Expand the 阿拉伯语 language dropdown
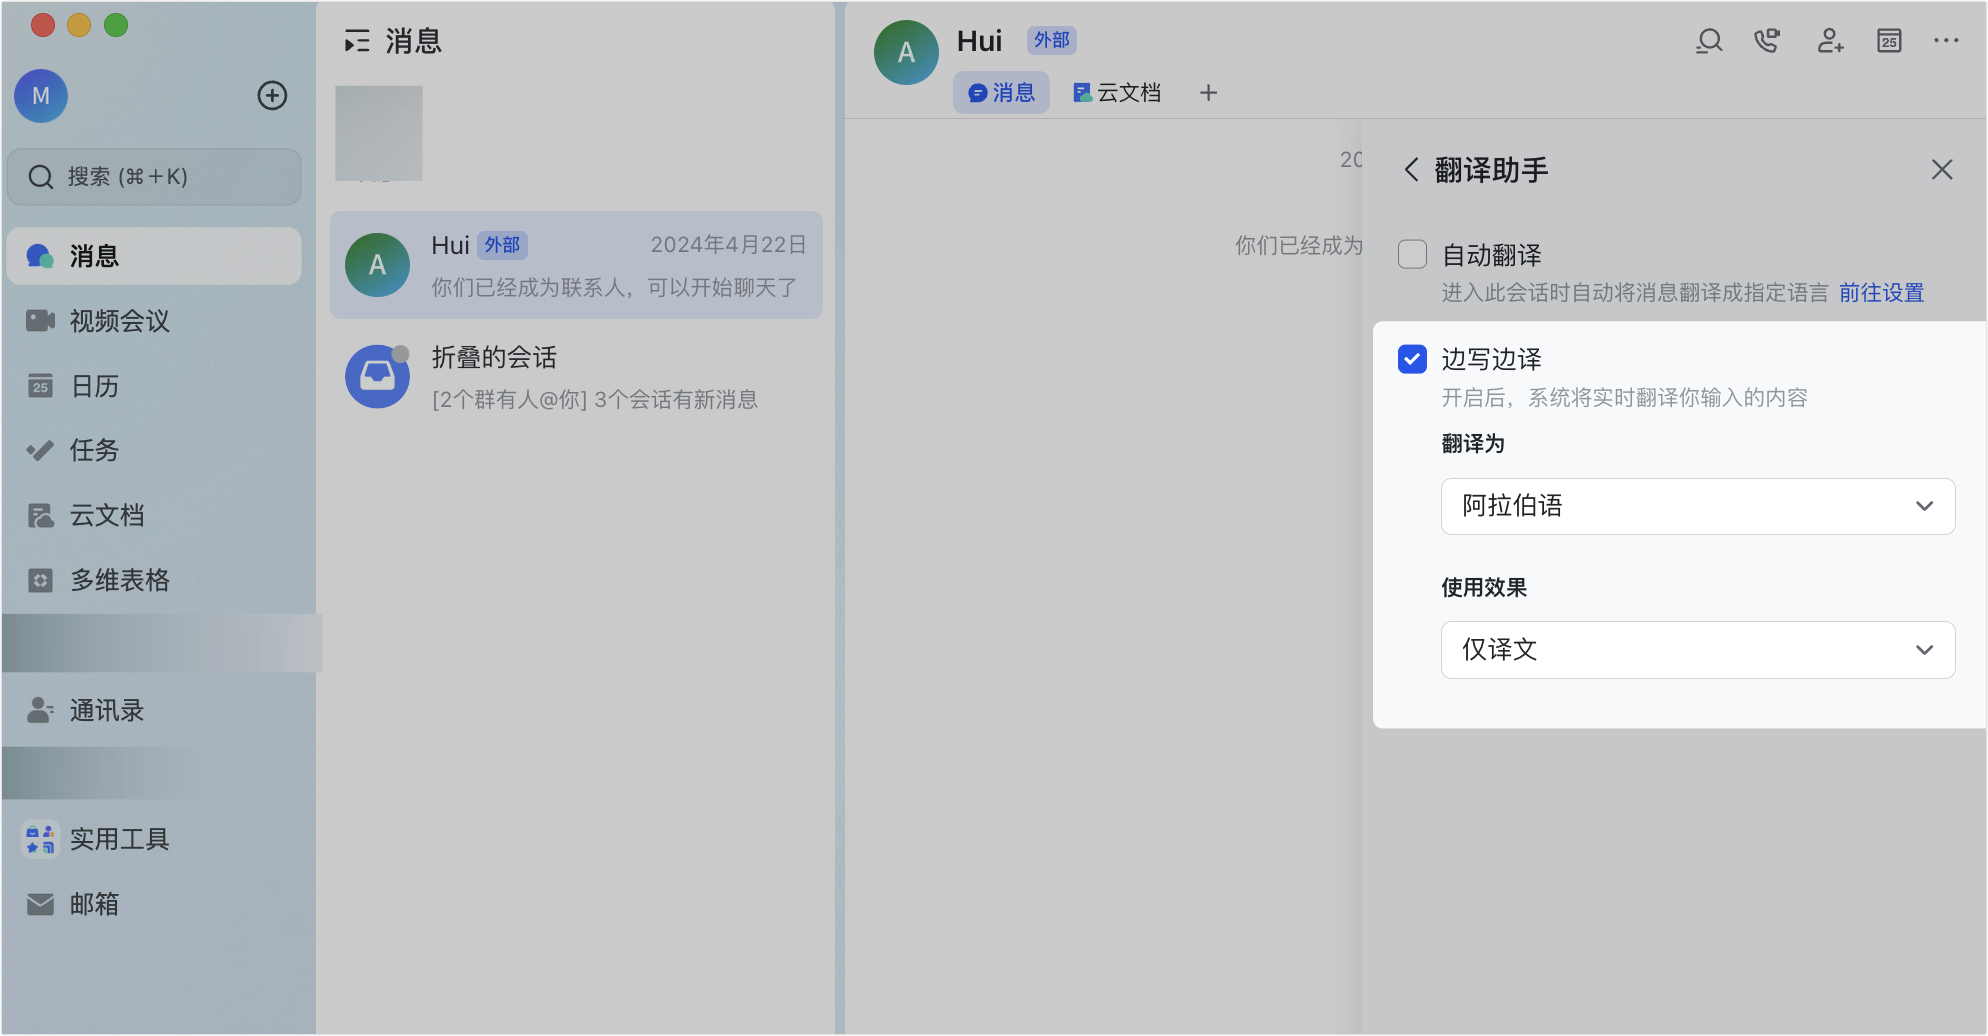Image resolution: width=1988 pixels, height=1036 pixels. coord(1697,506)
